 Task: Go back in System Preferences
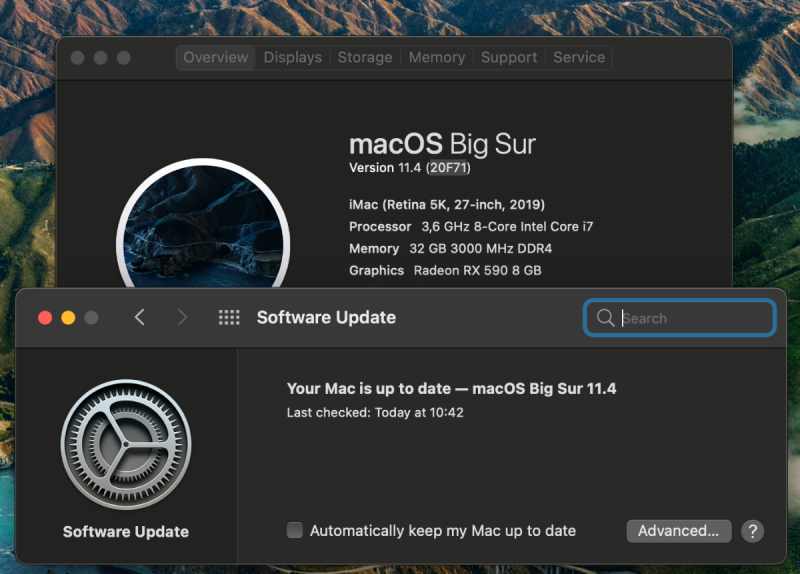pos(140,317)
